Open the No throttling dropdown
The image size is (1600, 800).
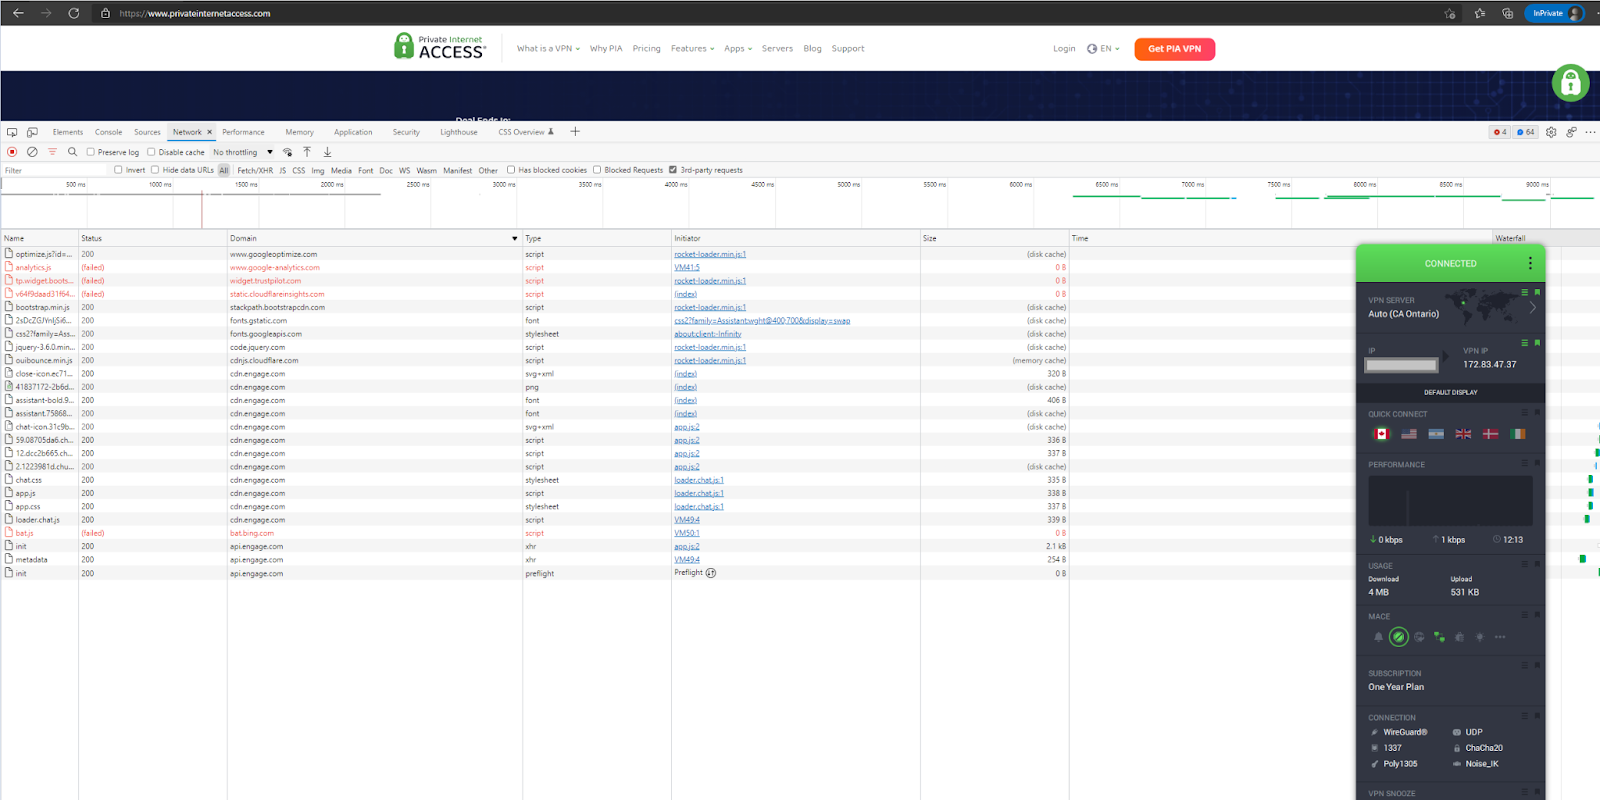[x=243, y=152]
